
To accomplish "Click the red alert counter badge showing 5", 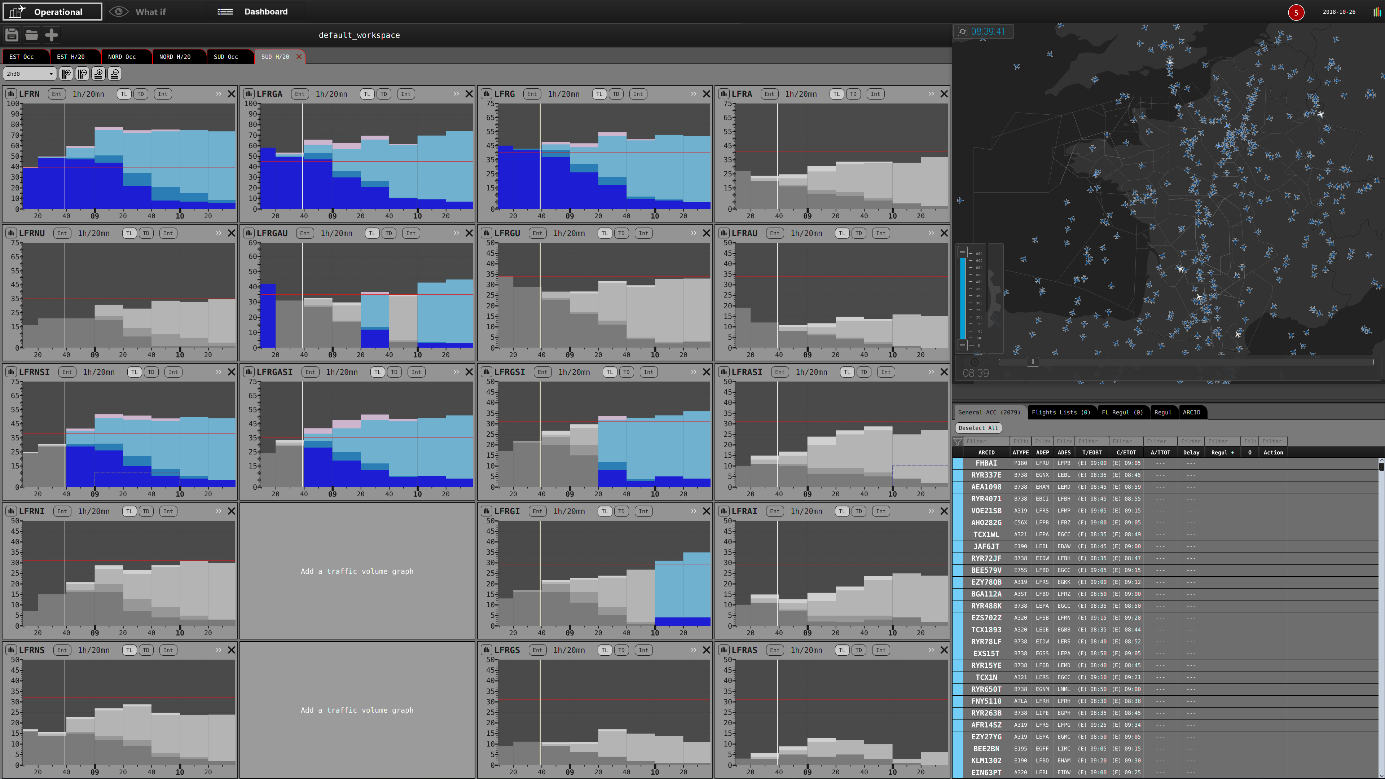I will tap(1297, 12).
